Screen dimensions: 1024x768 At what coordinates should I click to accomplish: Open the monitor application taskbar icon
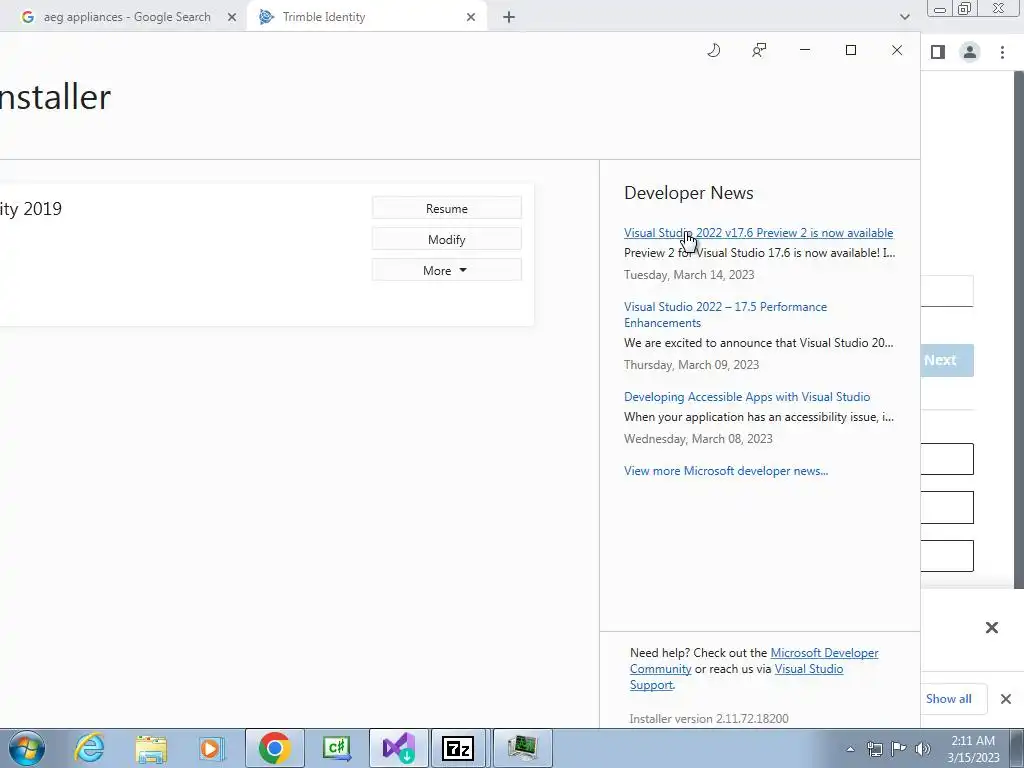tap(522, 748)
